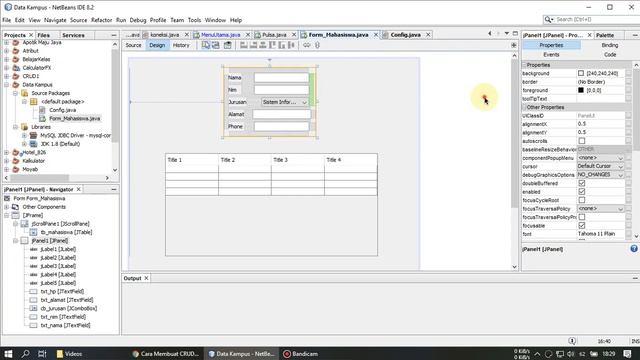This screenshot has width=640, height=360.
Task: Click the taskbar Search icon
Action: (25, 353)
